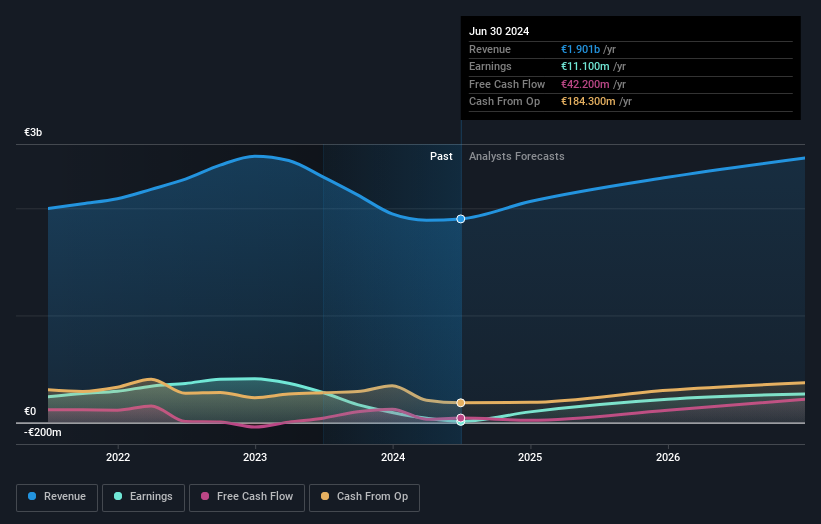Click the Earnings row label in tooltip
This screenshot has width=821, height=524.
(490, 66)
